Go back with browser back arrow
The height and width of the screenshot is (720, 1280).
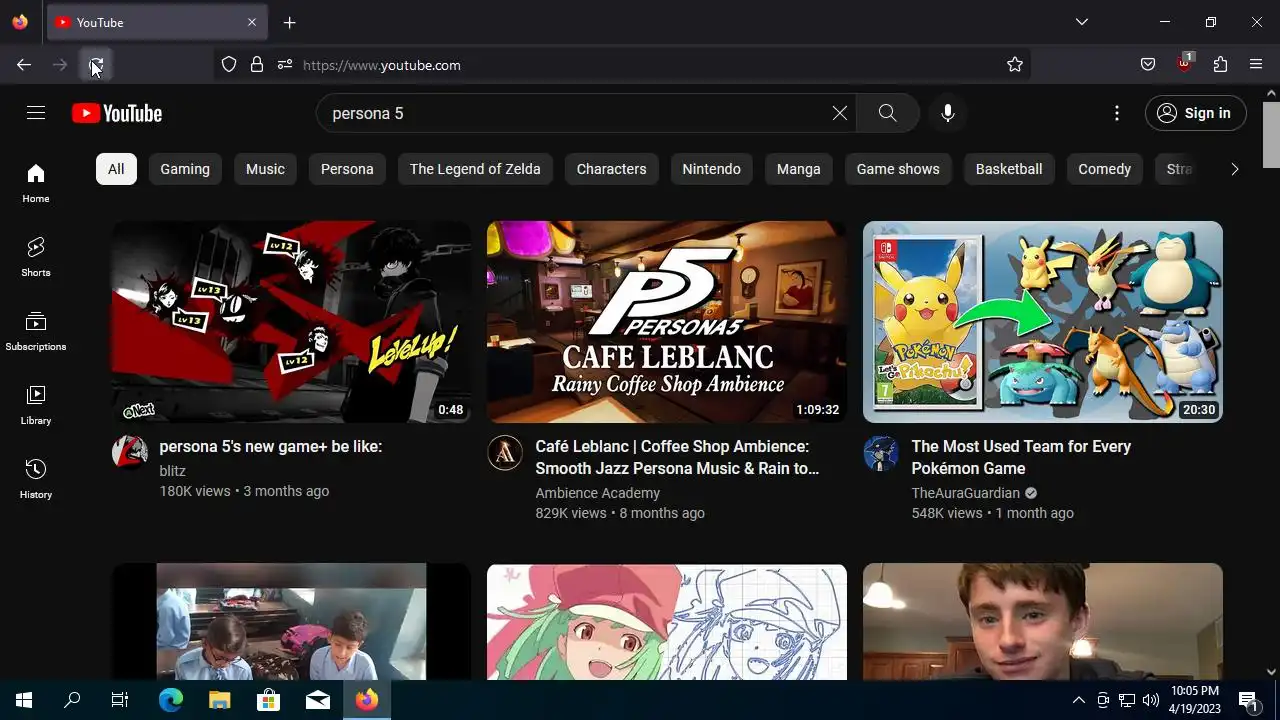tap(24, 65)
